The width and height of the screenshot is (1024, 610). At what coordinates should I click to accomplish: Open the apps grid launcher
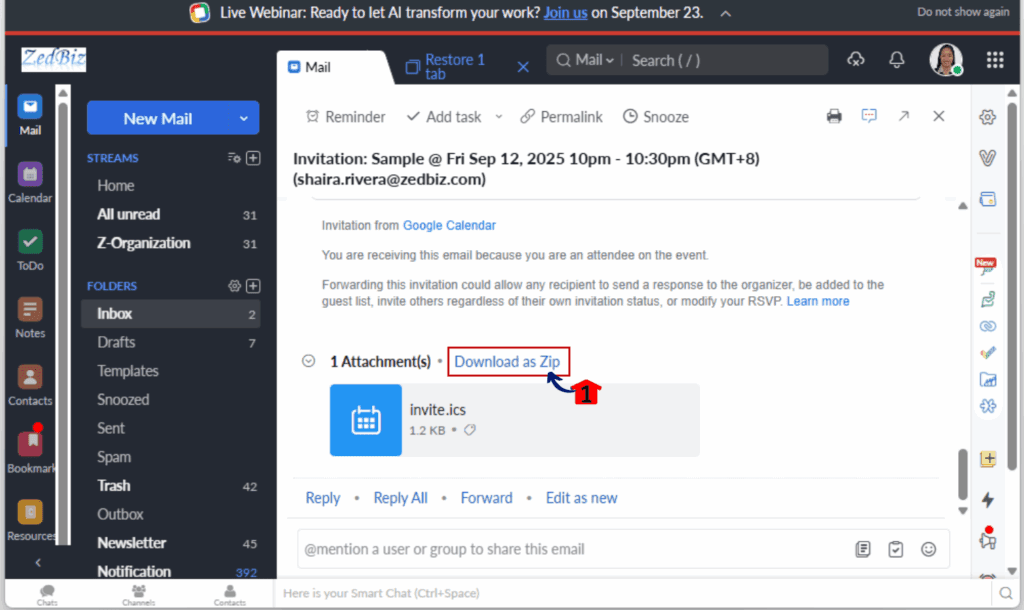[995, 59]
